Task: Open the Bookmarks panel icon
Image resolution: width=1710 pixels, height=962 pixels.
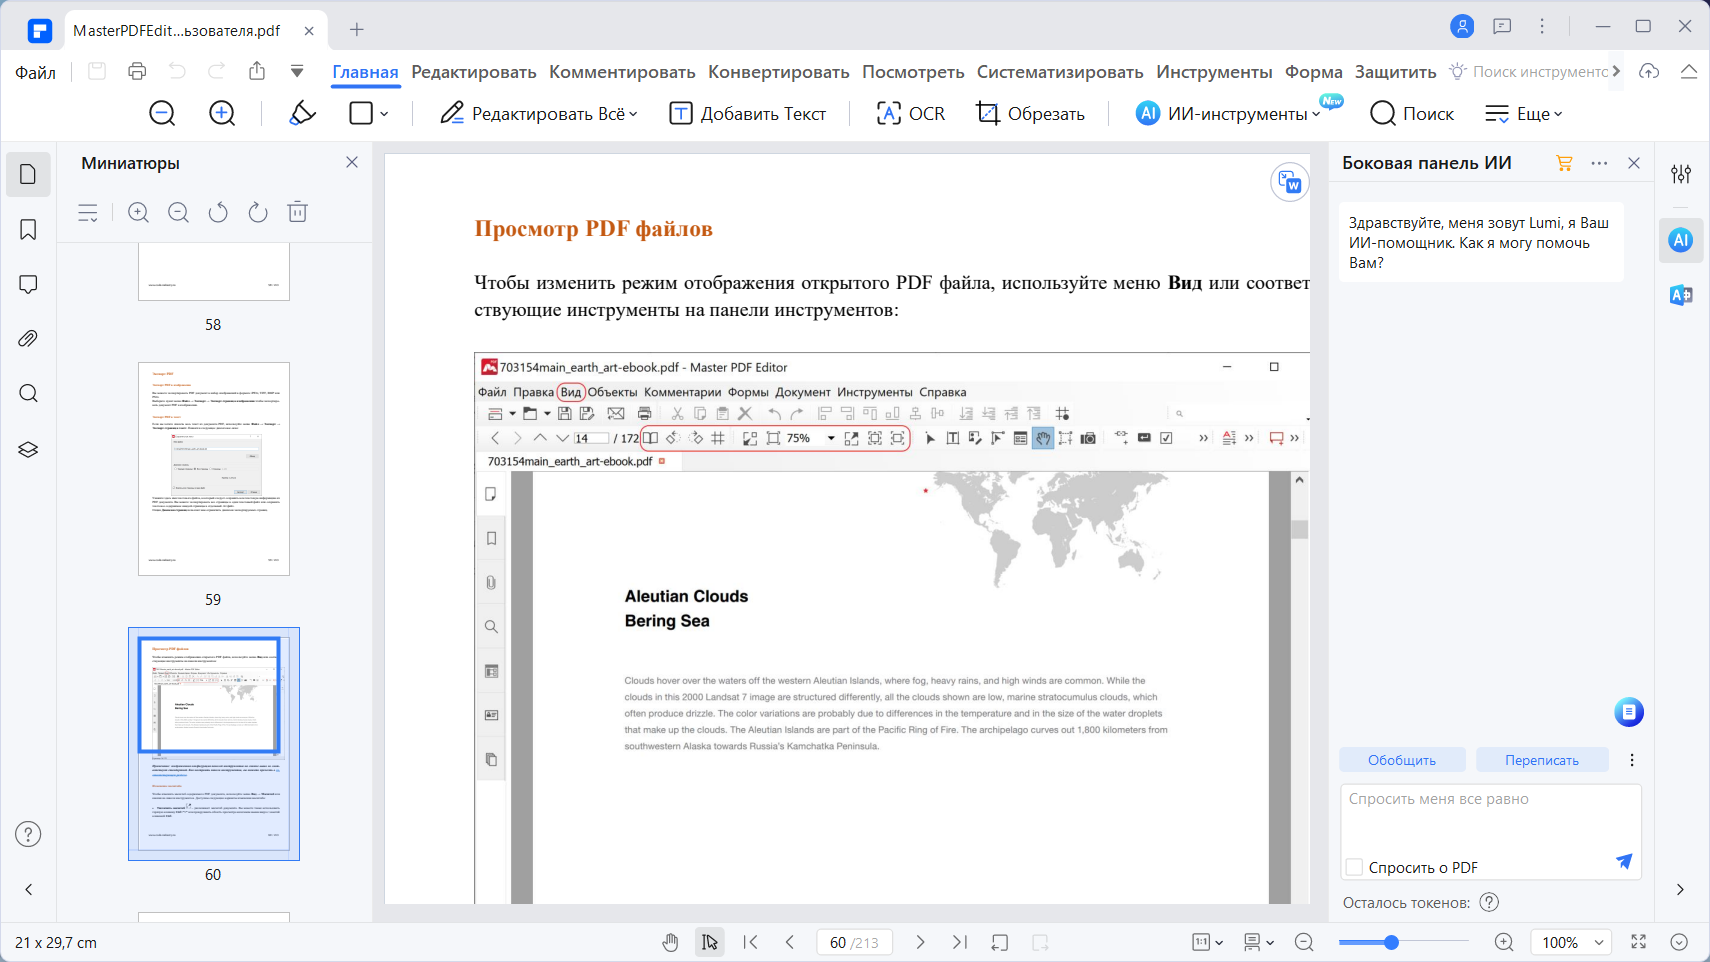Action: coord(28,230)
